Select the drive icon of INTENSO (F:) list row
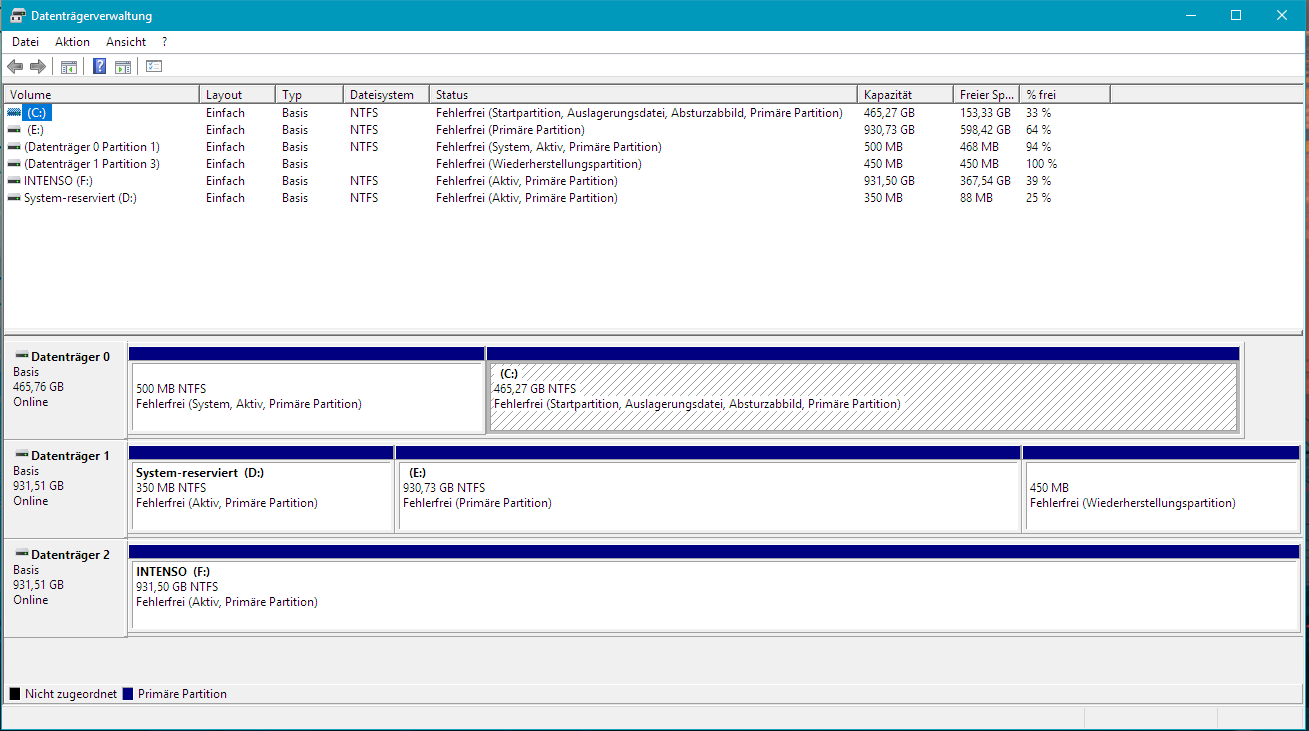Screen dimensions: 1309x731 [14, 181]
